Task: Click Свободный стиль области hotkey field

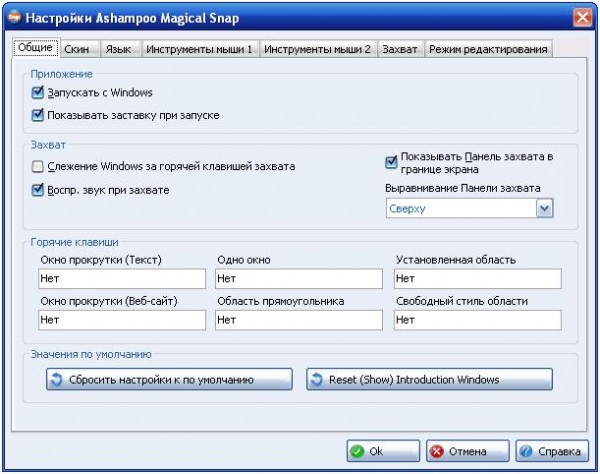Action: point(478,320)
